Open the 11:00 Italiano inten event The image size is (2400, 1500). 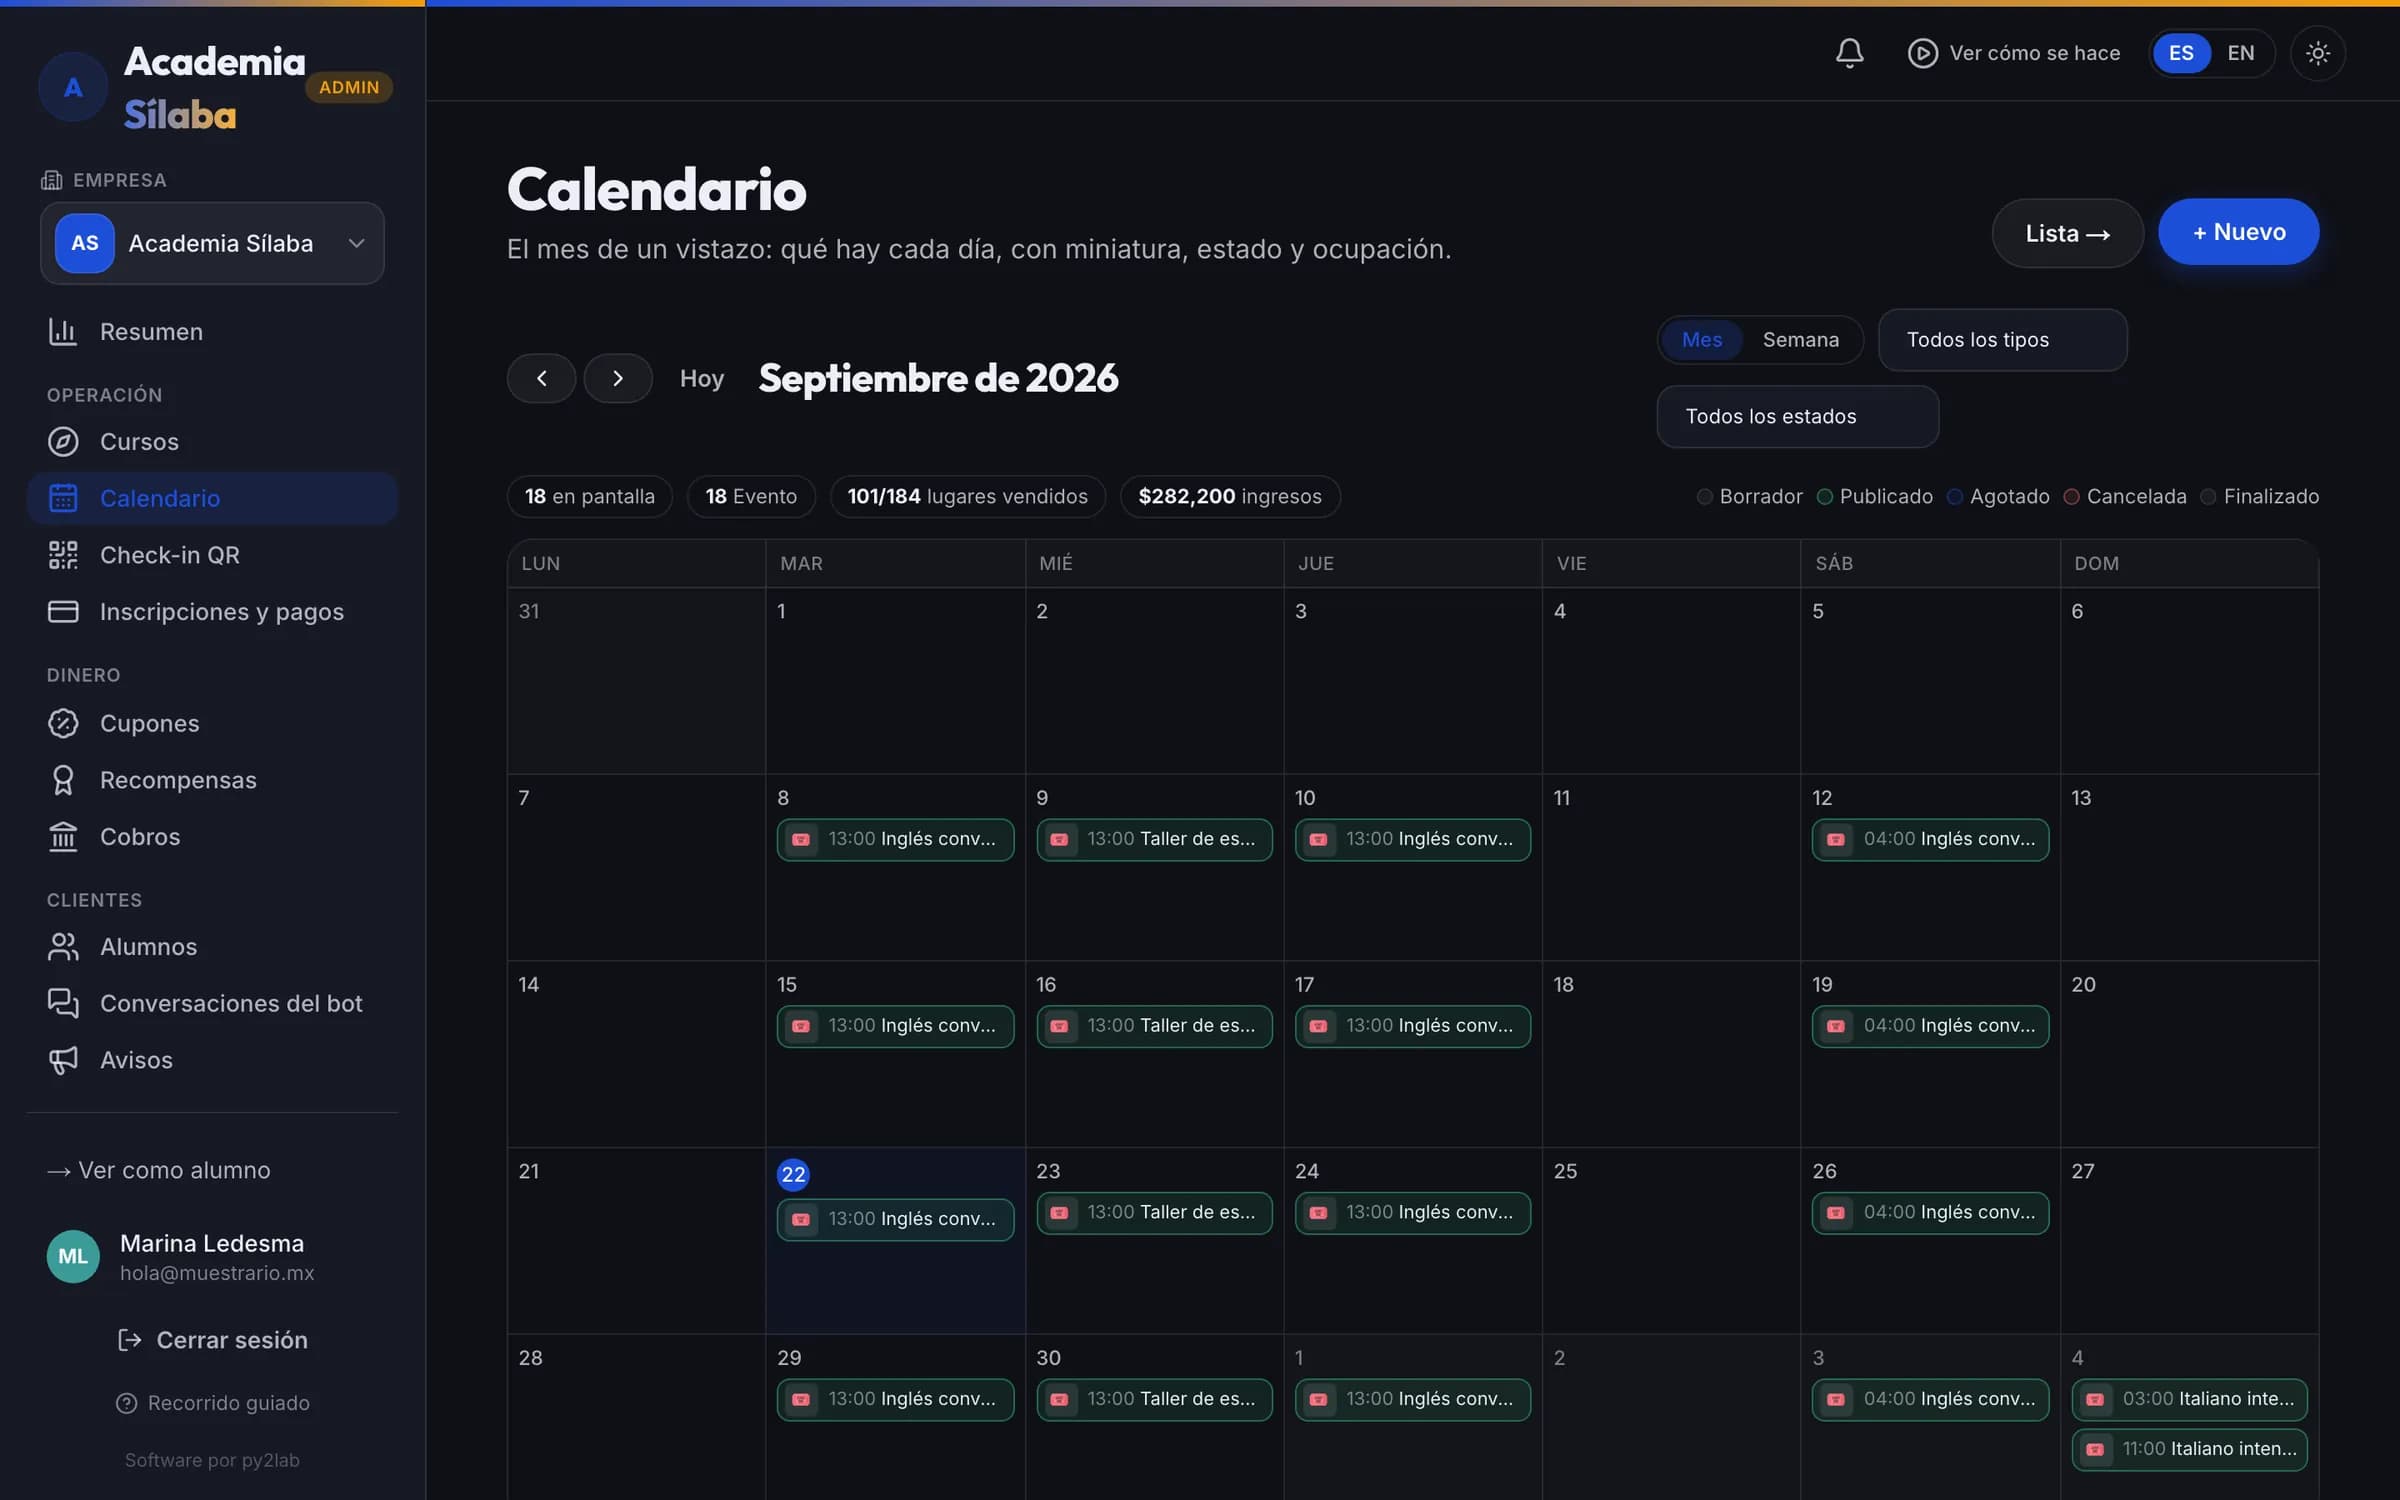coord(2189,1449)
